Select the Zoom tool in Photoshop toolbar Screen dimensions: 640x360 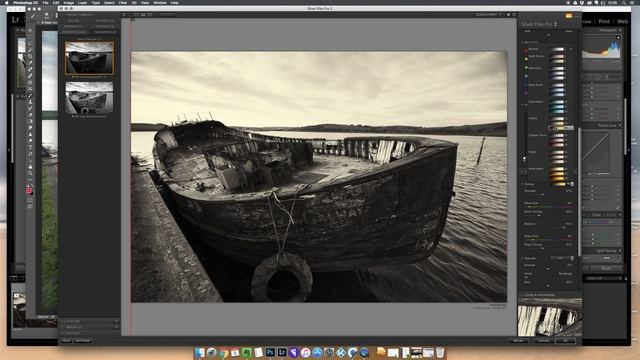click(30, 173)
